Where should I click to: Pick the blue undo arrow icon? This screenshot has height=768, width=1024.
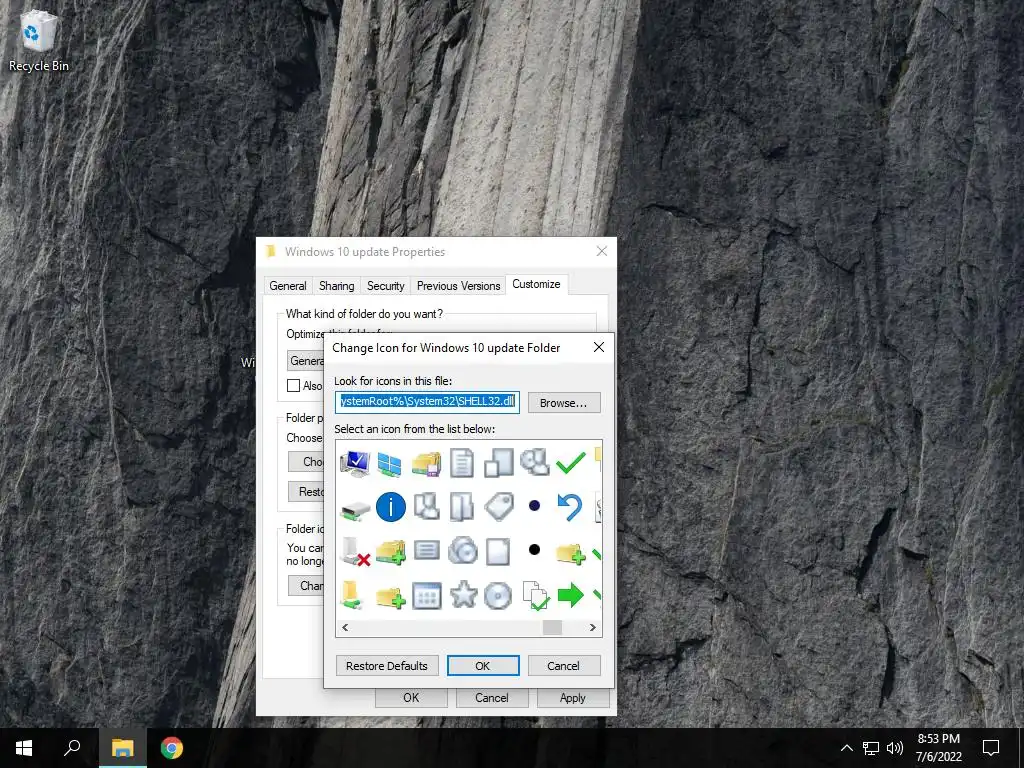569,507
